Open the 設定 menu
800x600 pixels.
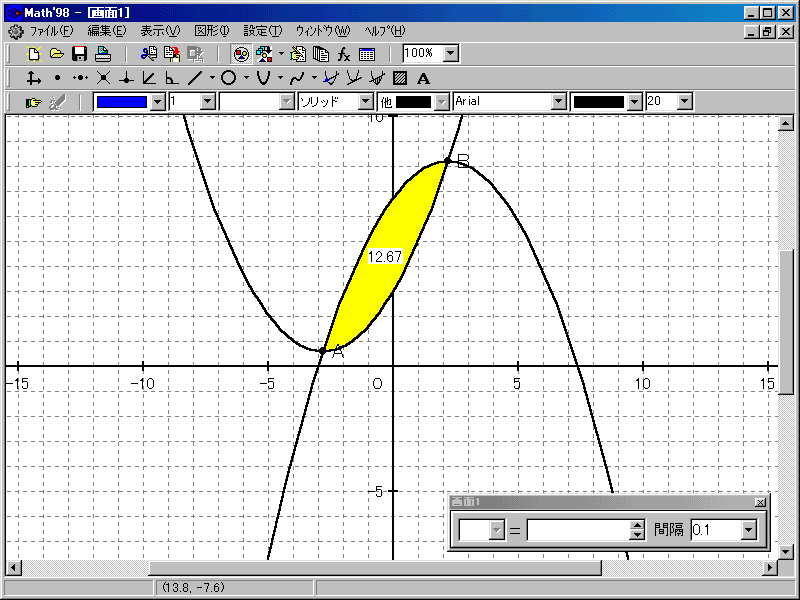(263, 31)
